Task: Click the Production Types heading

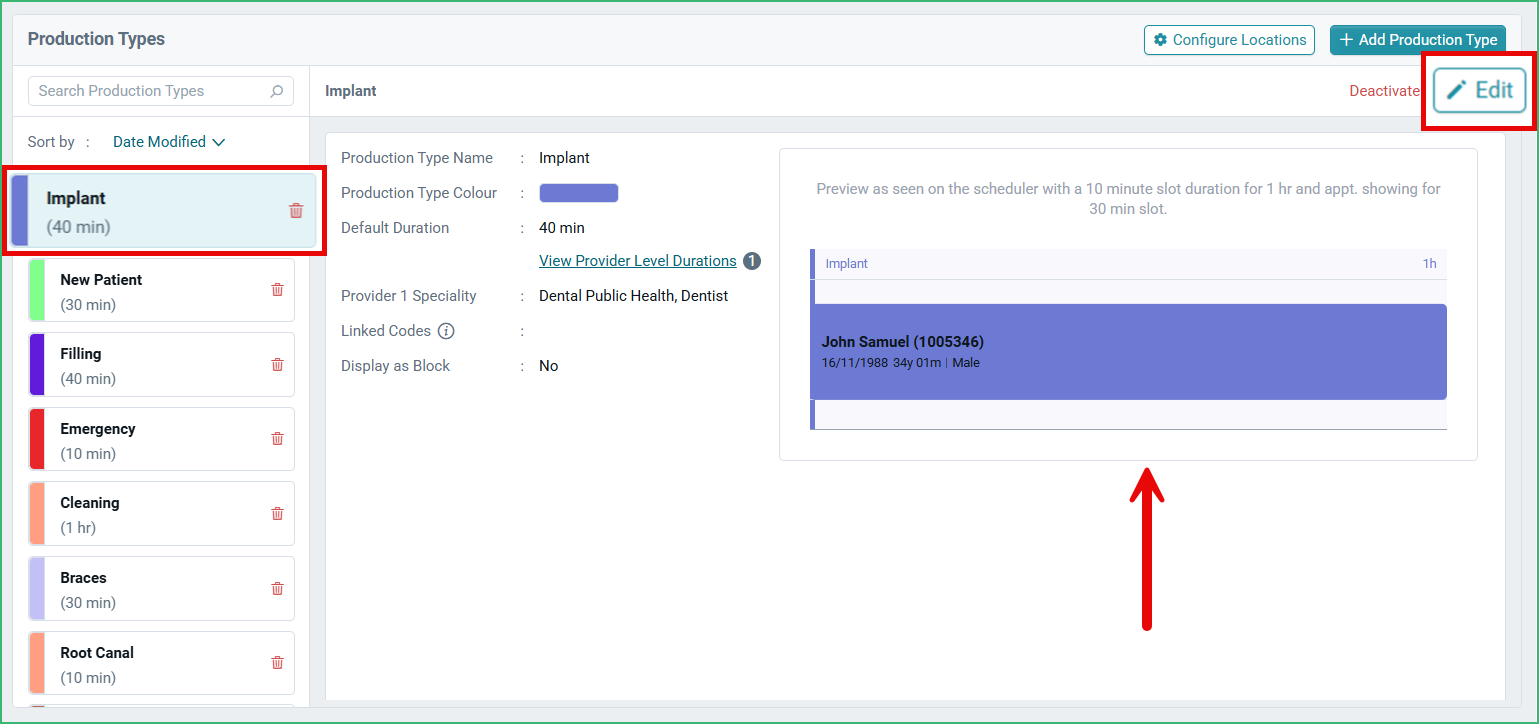Action: click(96, 39)
